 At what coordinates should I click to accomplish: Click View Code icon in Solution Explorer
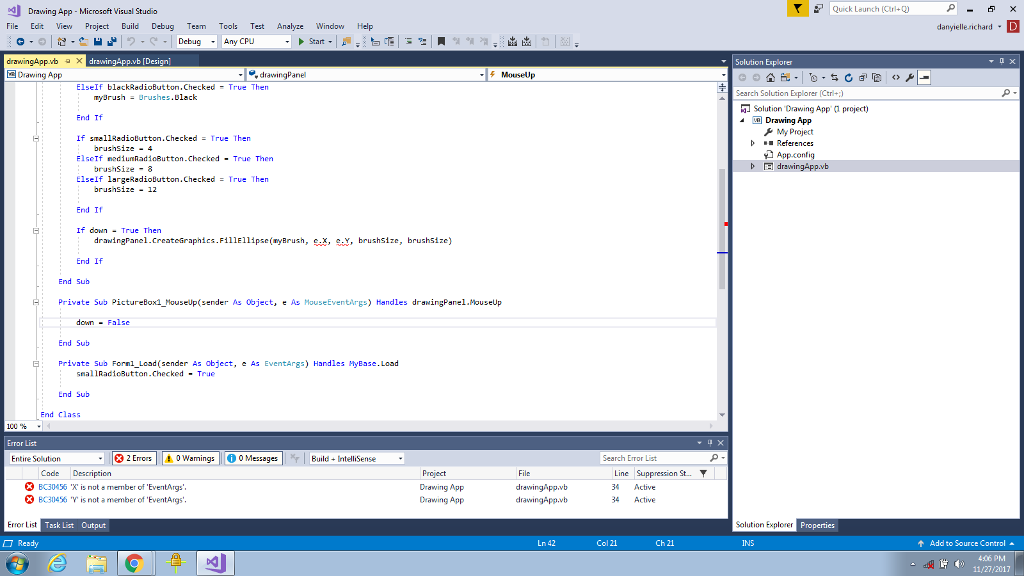click(x=894, y=77)
